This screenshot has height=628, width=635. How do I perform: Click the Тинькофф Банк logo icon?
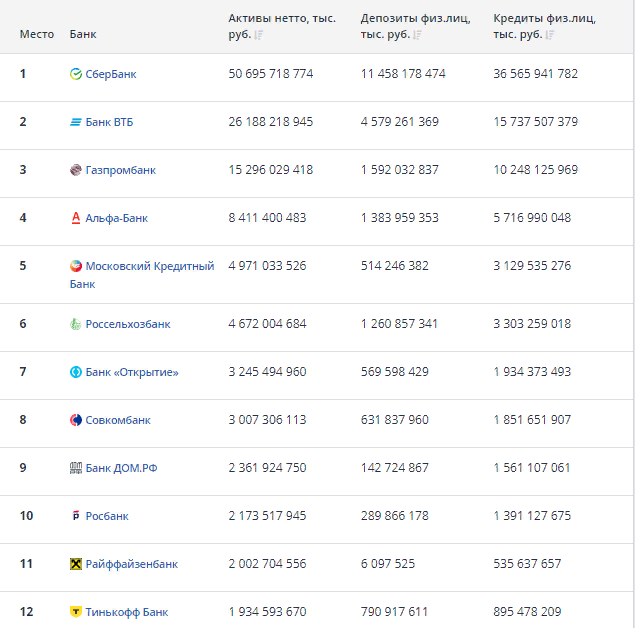coord(76,612)
